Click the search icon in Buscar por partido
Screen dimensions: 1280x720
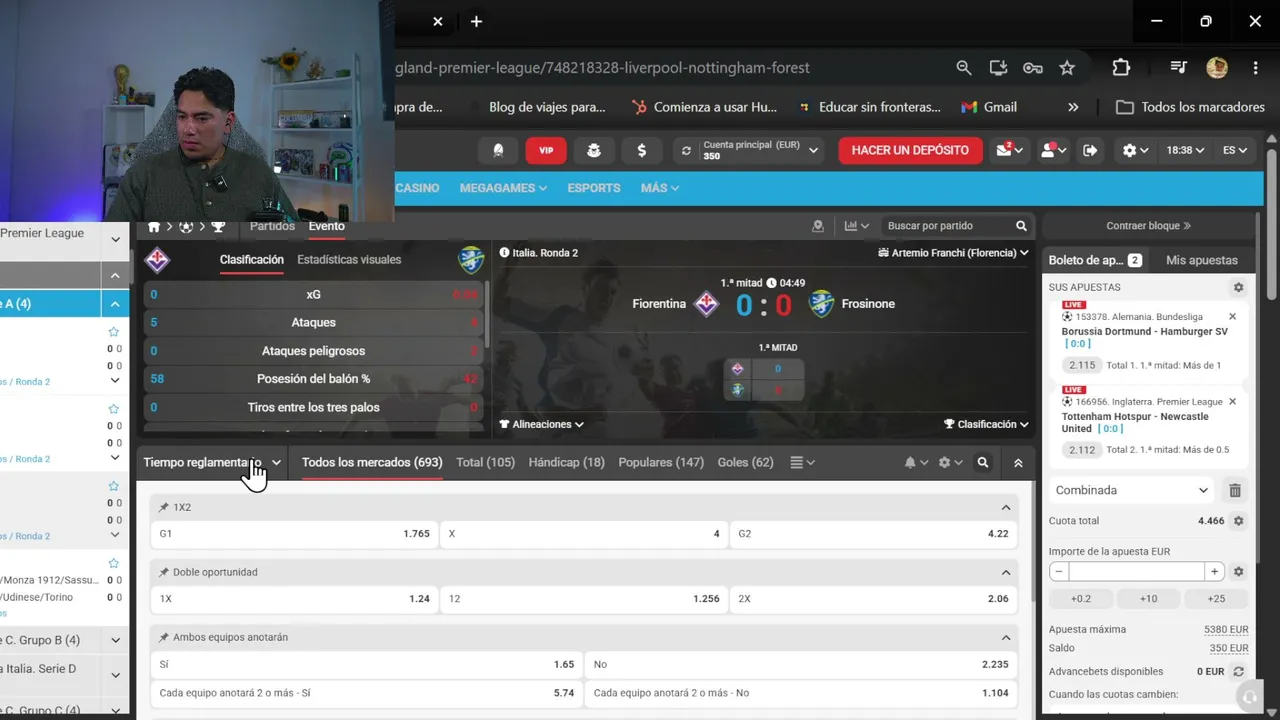pos(1021,226)
